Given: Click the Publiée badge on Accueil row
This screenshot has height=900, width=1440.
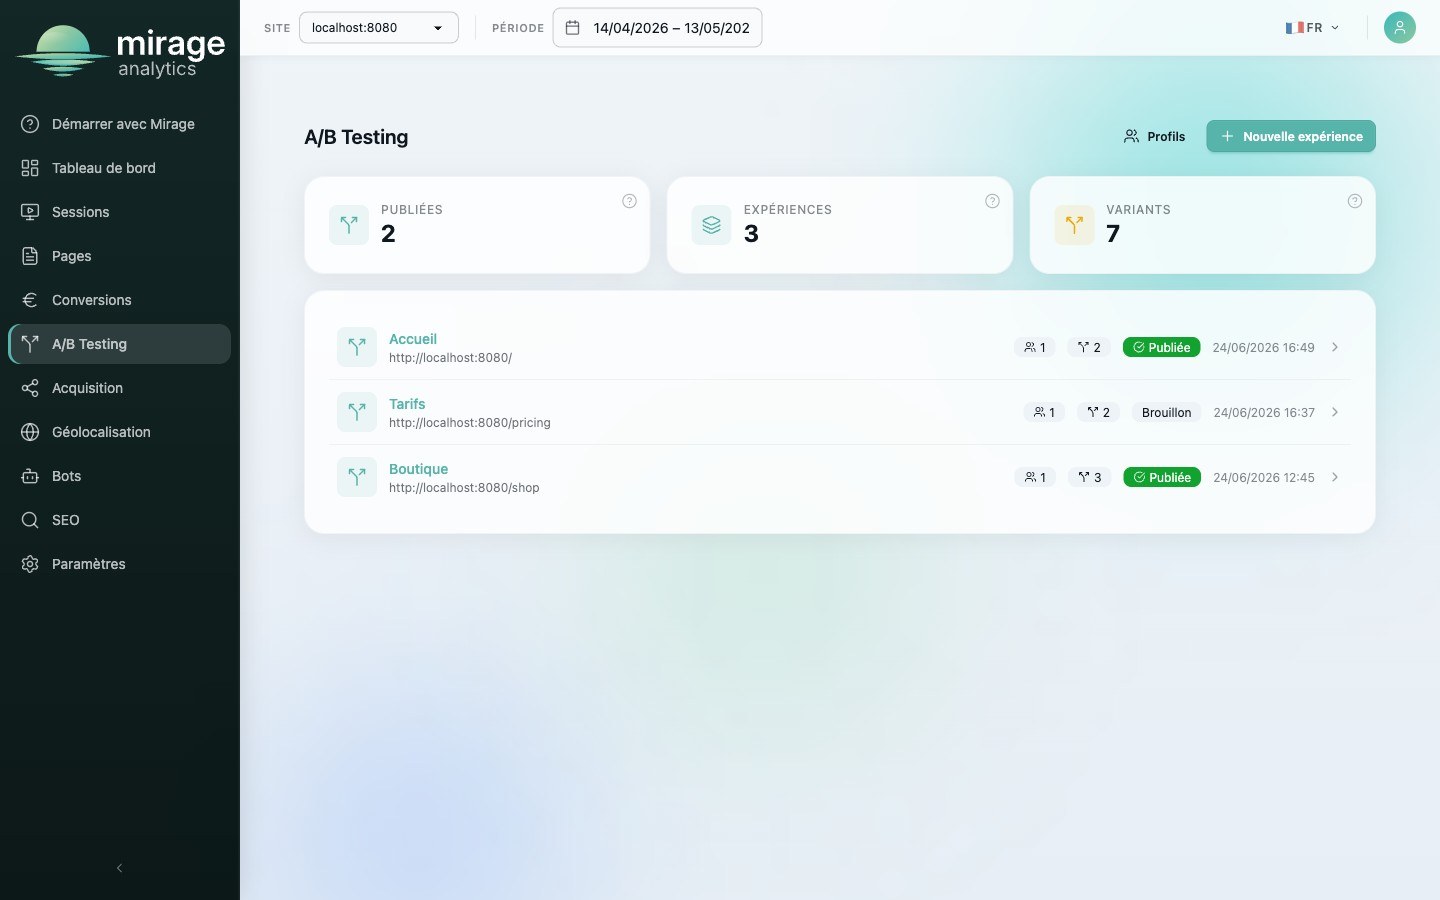Looking at the screenshot, I should [1161, 347].
